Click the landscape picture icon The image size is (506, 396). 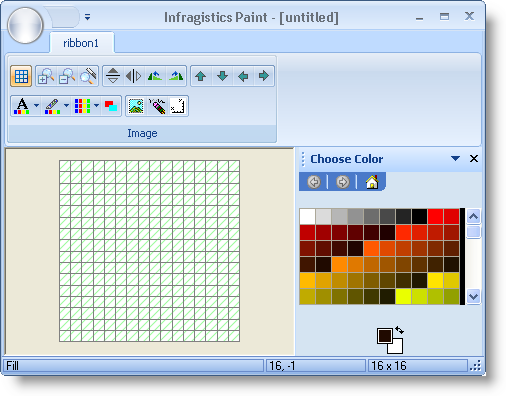136,106
